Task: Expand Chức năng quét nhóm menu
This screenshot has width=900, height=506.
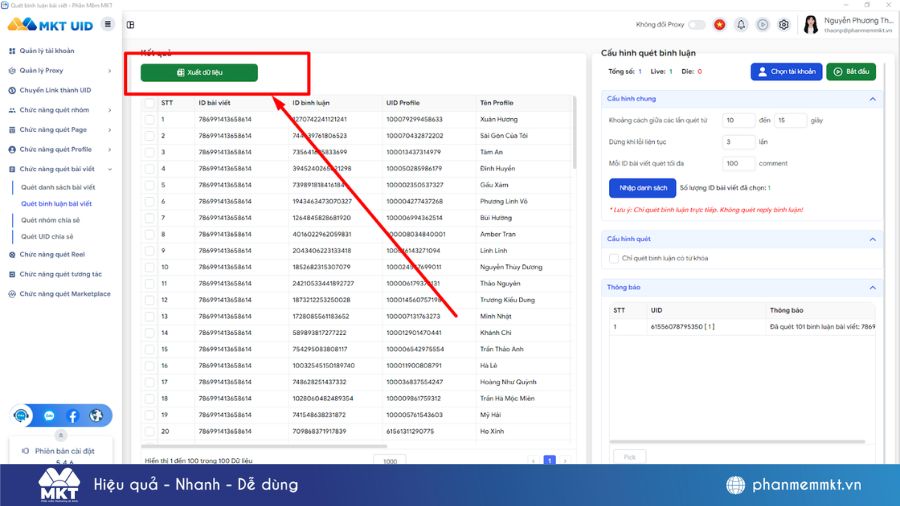Action: coord(110,110)
